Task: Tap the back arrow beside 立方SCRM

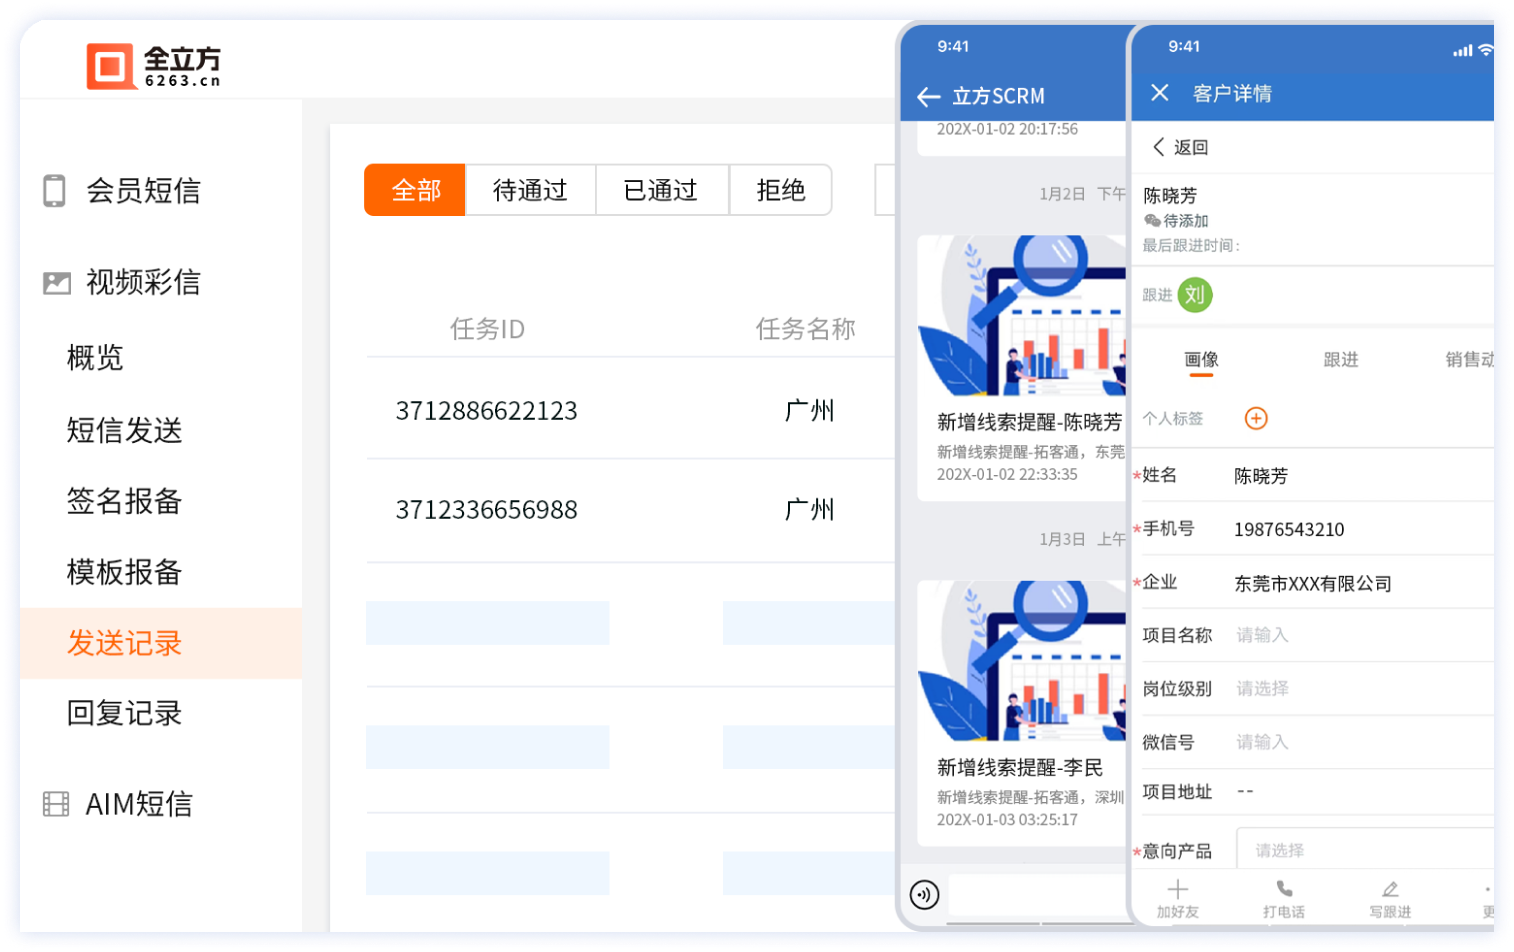Action: (x=928, y=97)
